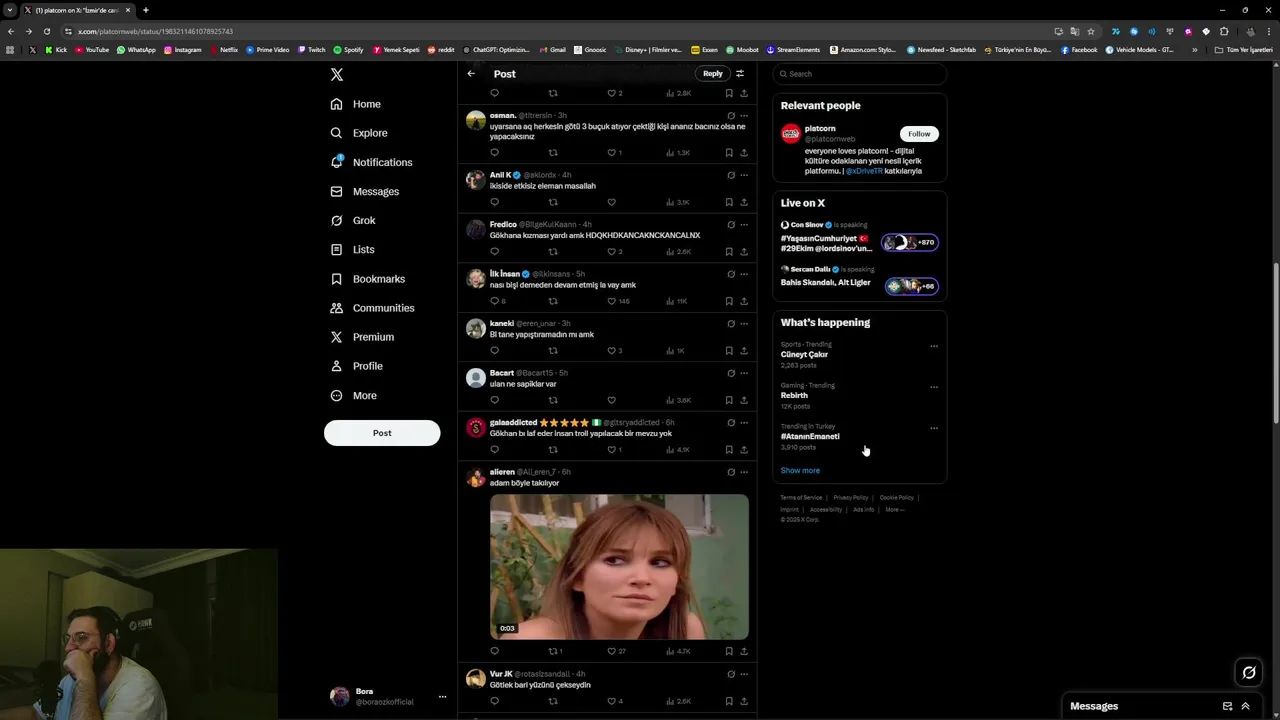Open reply sorting filter icon beside Reply
The height and width of the screenshot is (720, 1280).
[740, 73]
